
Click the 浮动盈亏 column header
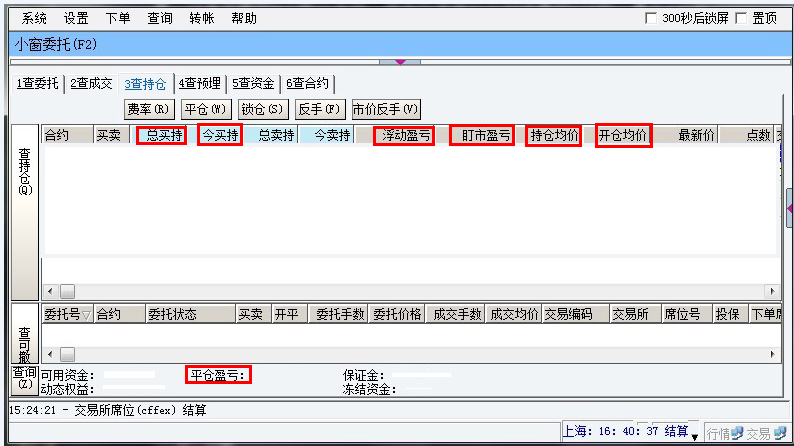(406, 136)
